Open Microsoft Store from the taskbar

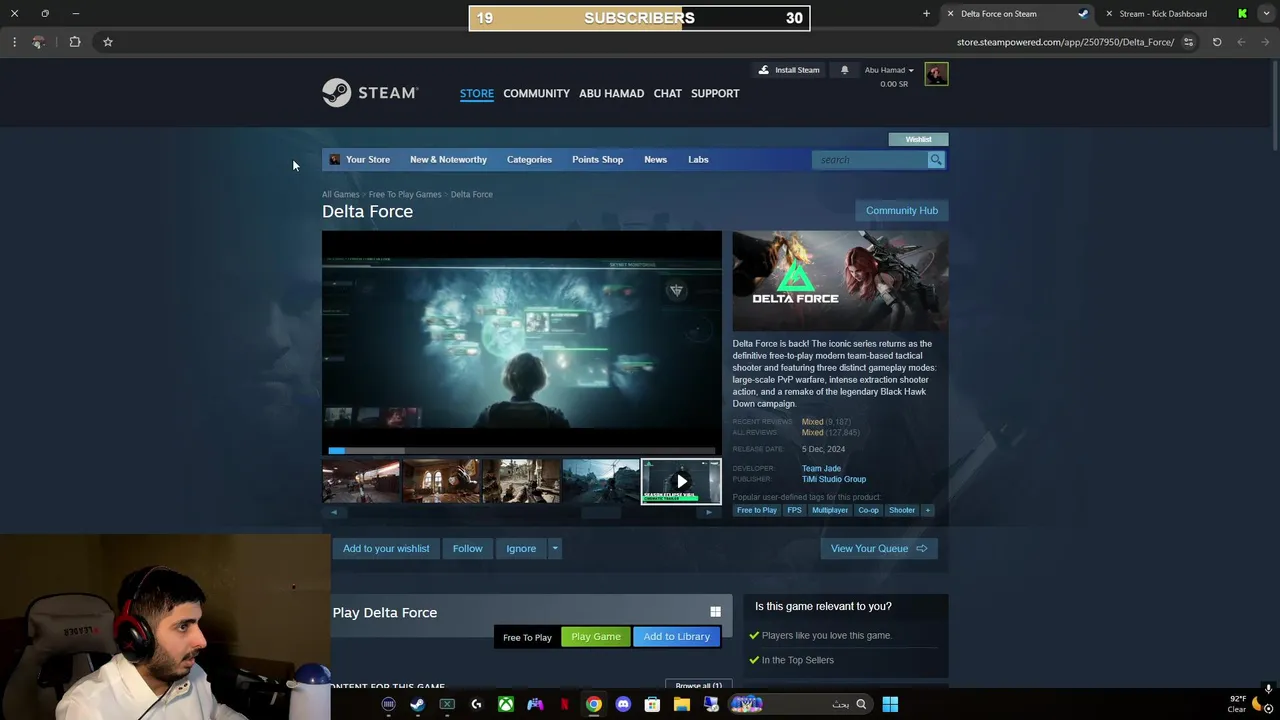coord(652,704)
